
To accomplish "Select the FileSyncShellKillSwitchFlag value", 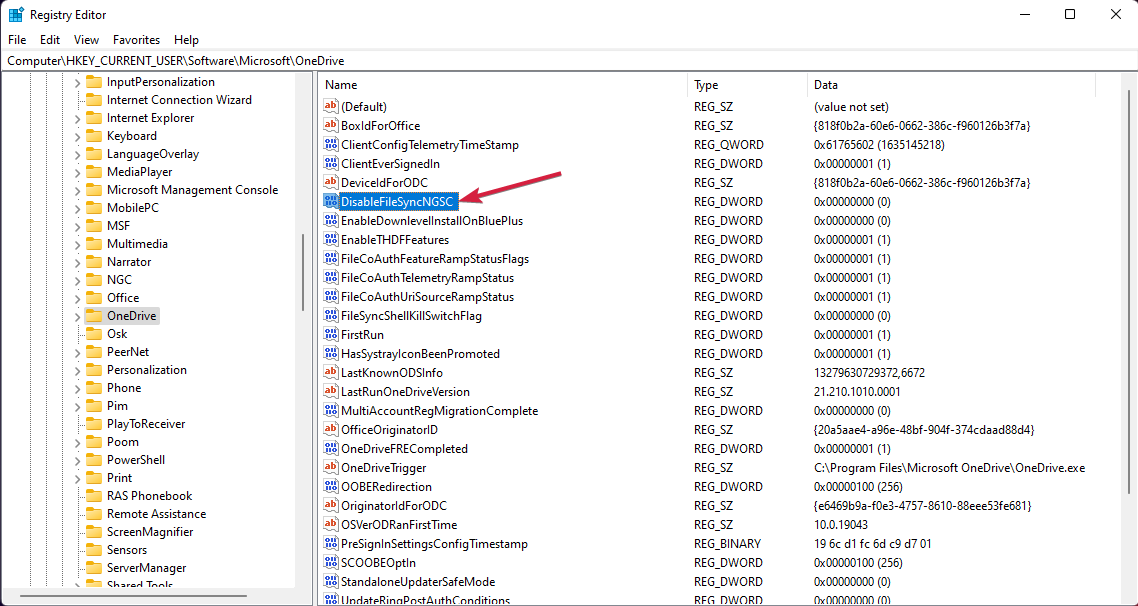I will pos(412,316).
